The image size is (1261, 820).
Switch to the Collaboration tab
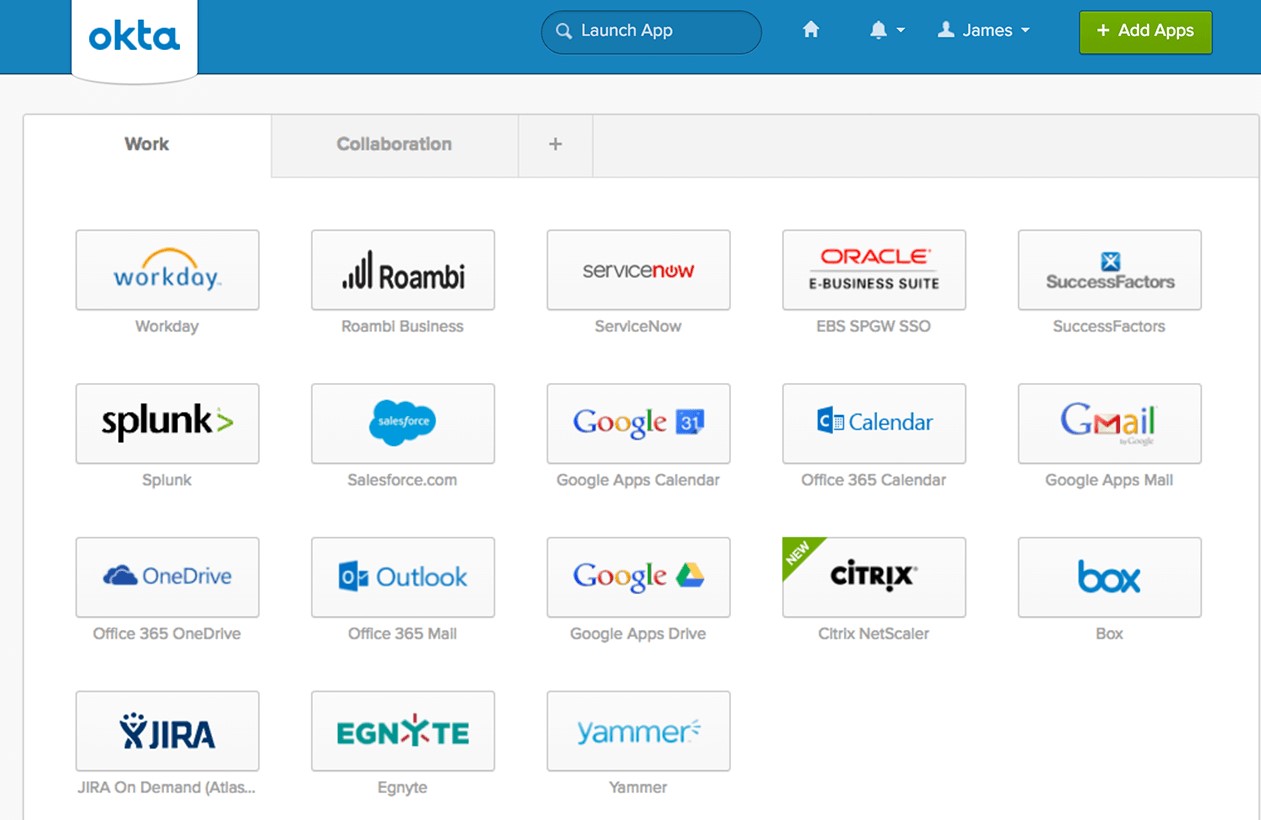point(394,144)
